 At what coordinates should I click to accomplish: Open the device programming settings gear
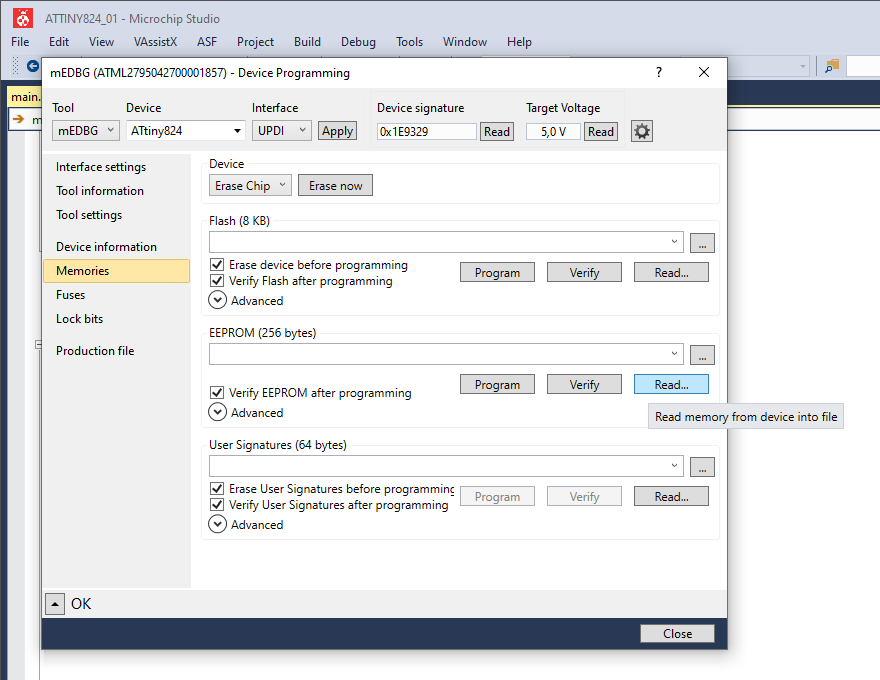tap(641, 131)
